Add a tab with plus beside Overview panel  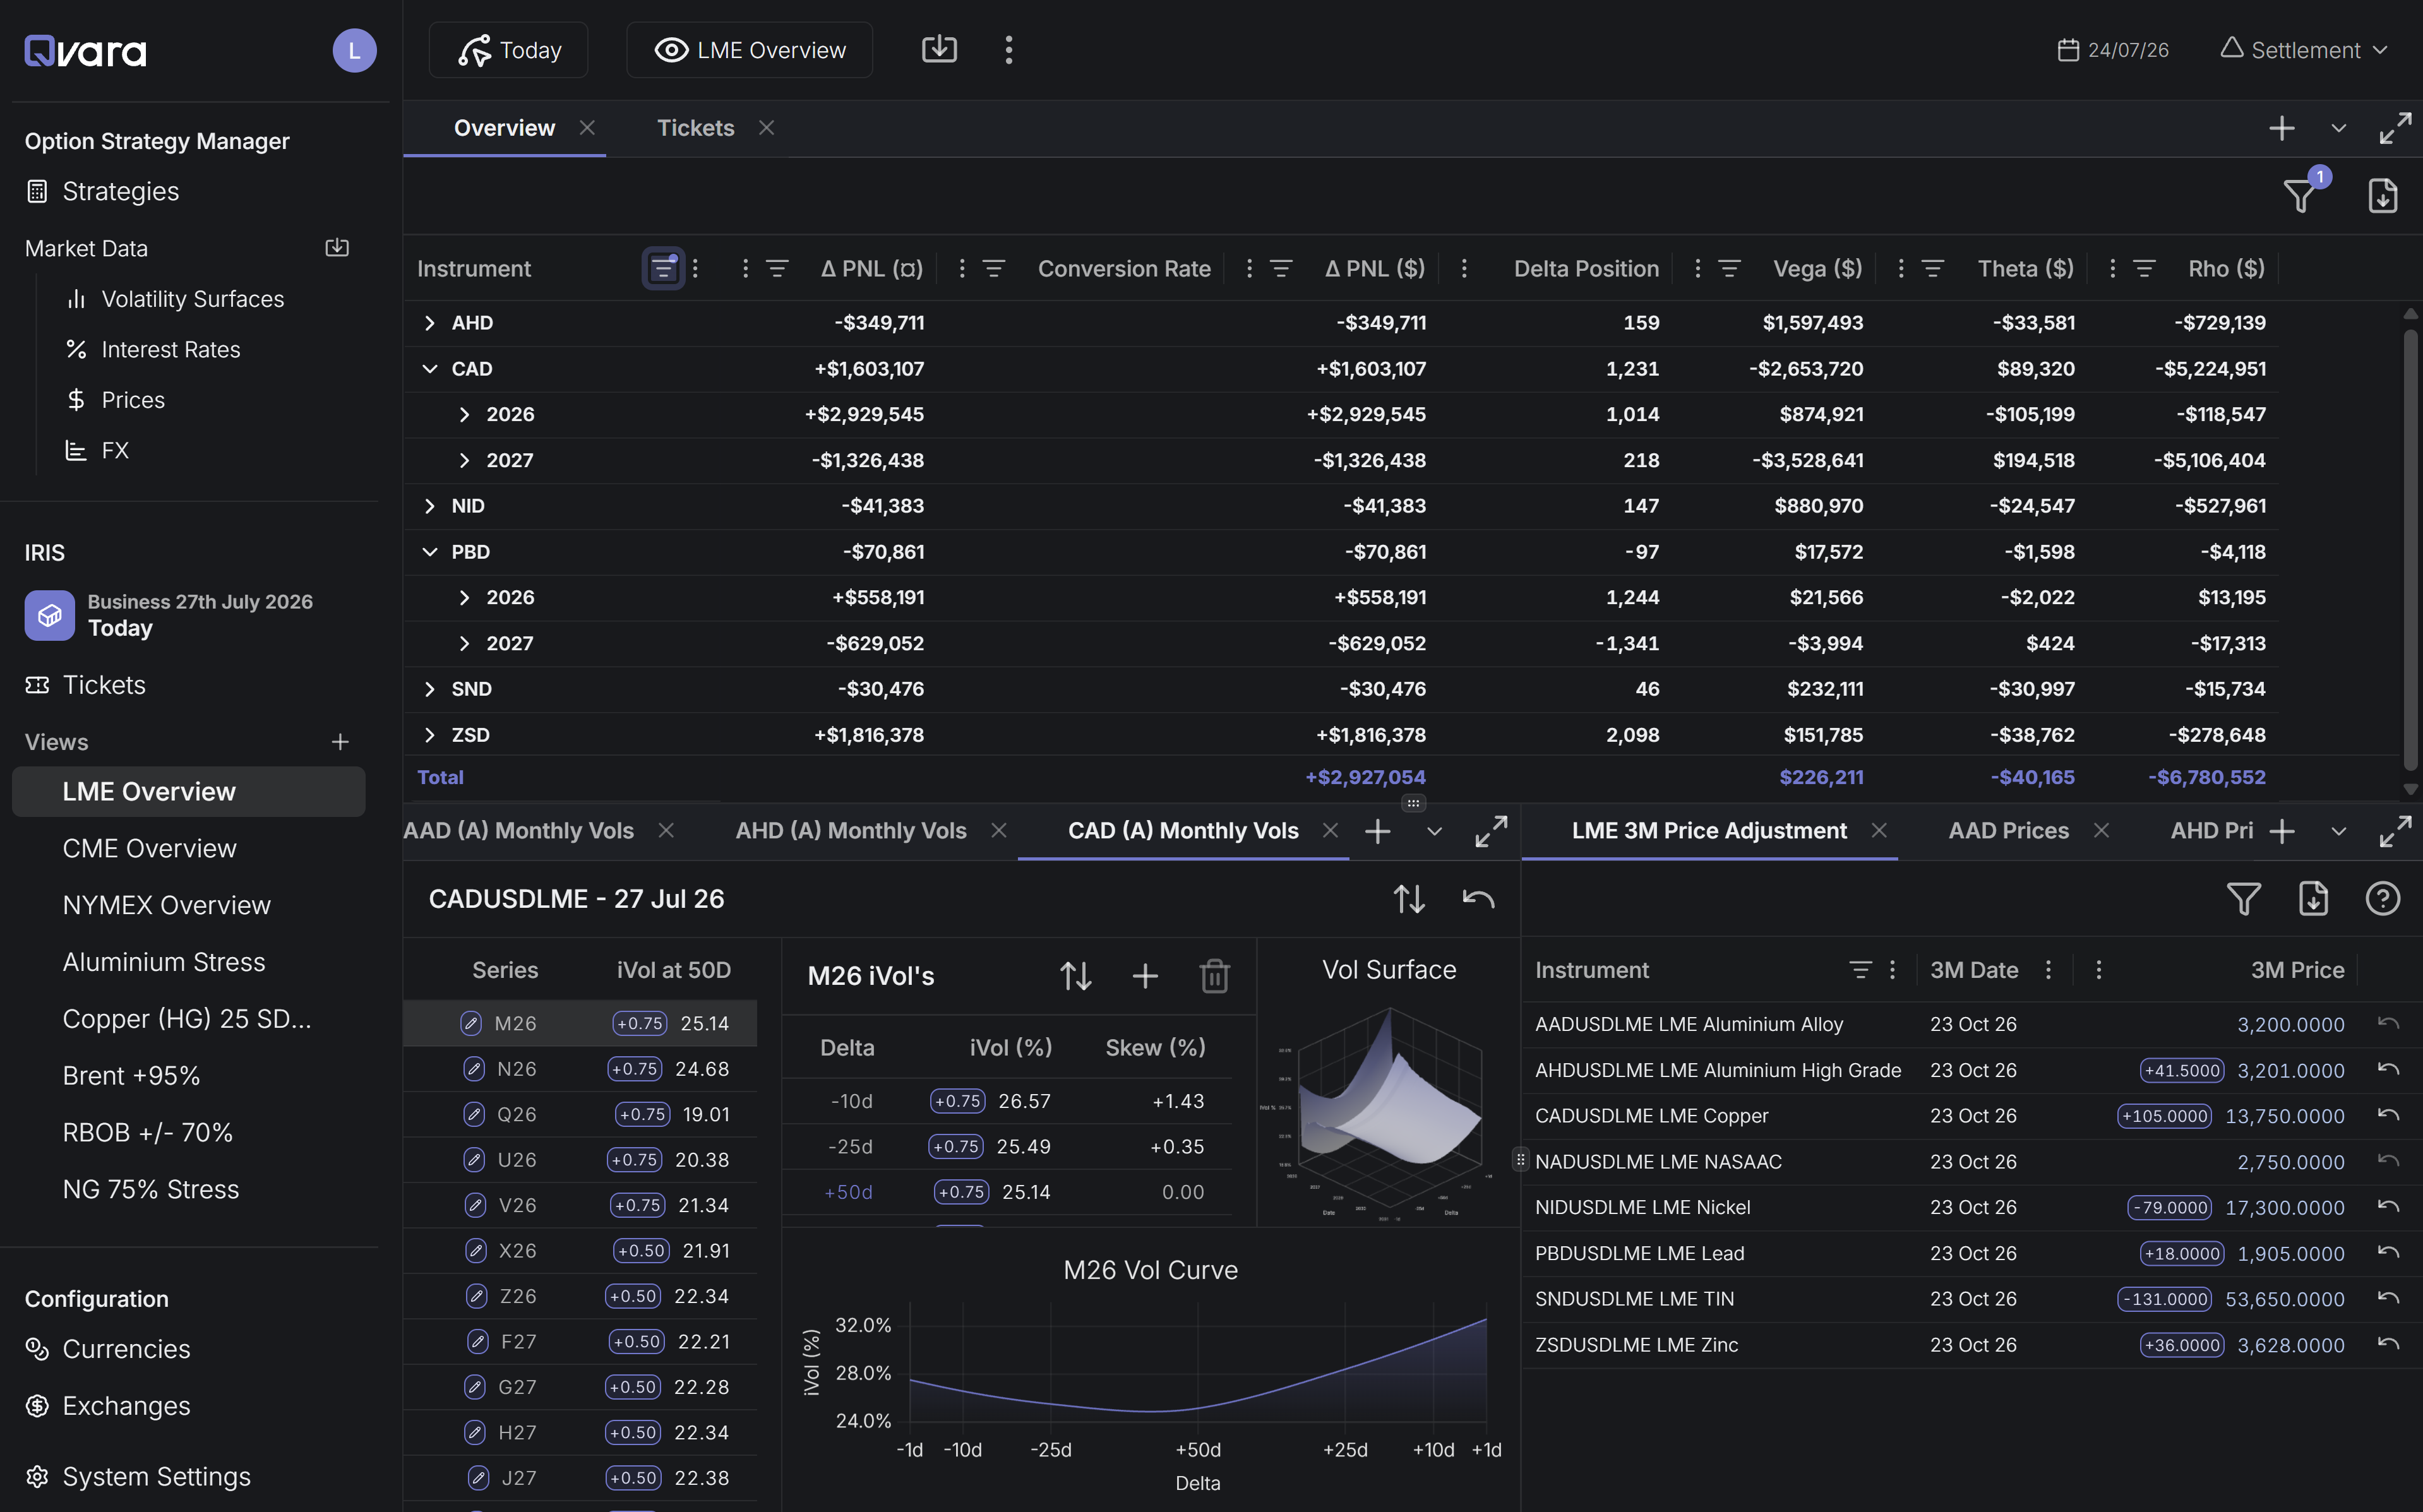(2282, 128)
